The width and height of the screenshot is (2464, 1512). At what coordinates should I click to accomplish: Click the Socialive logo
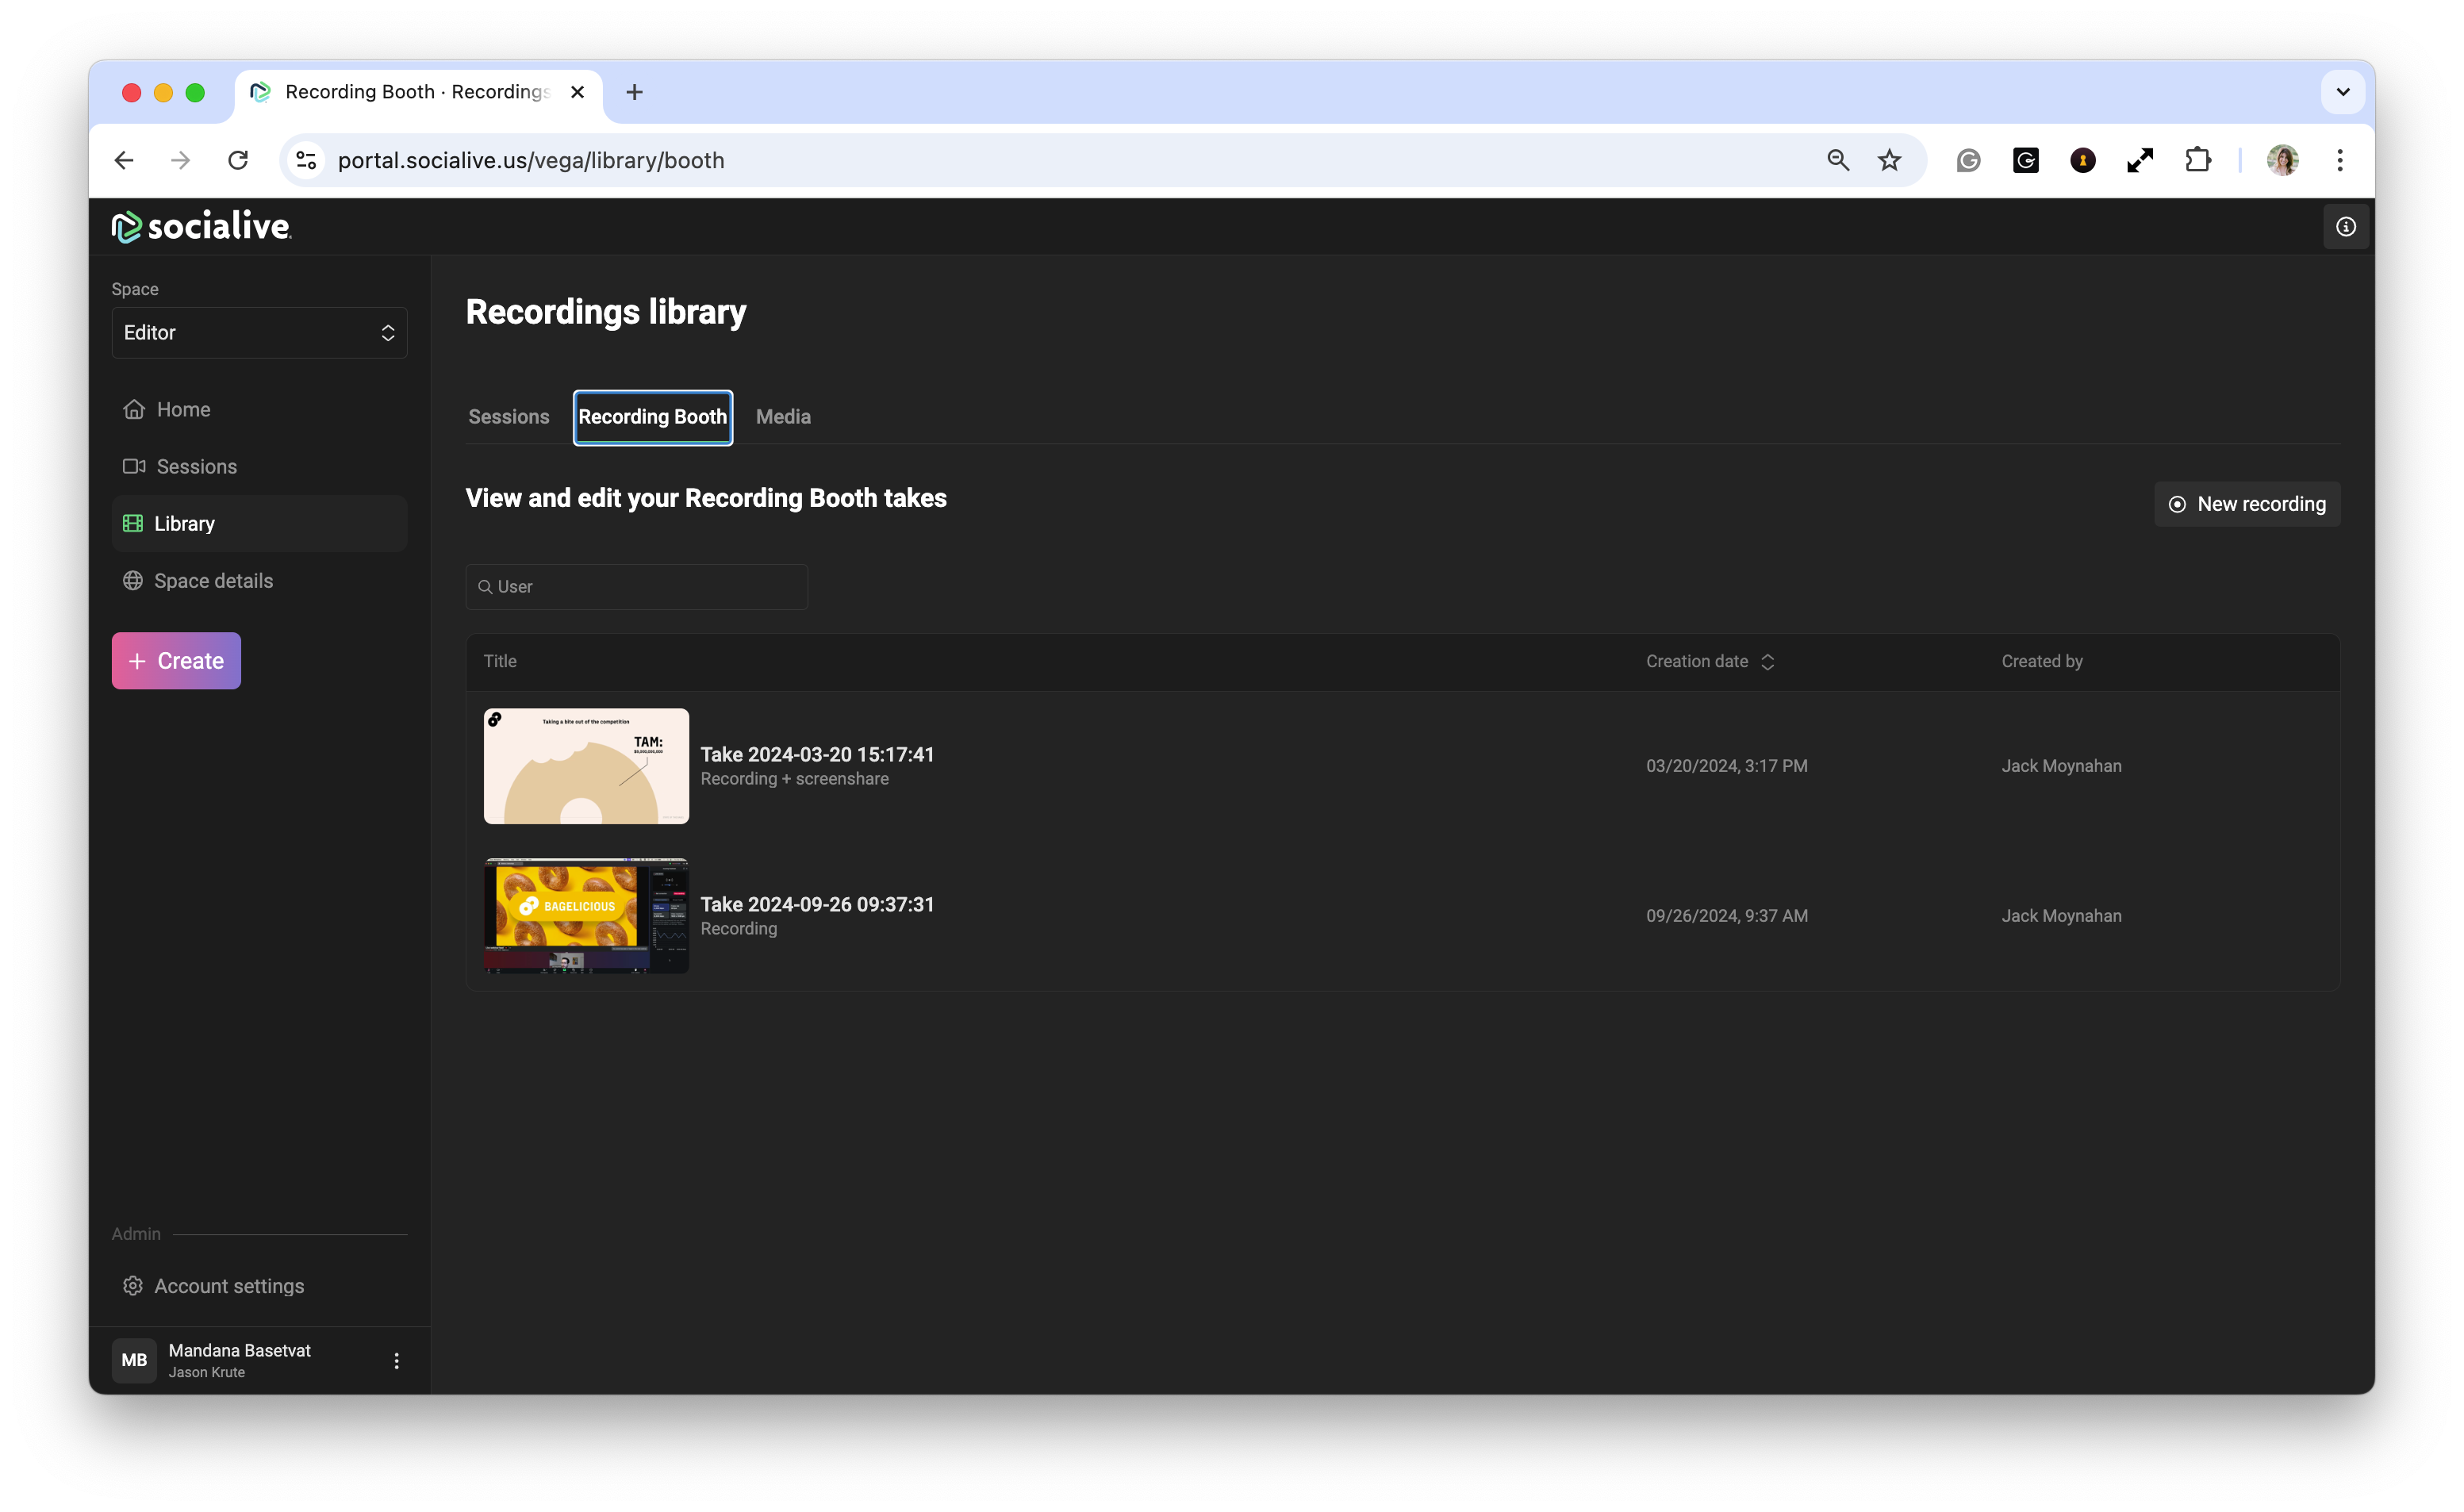coord(201,226)
